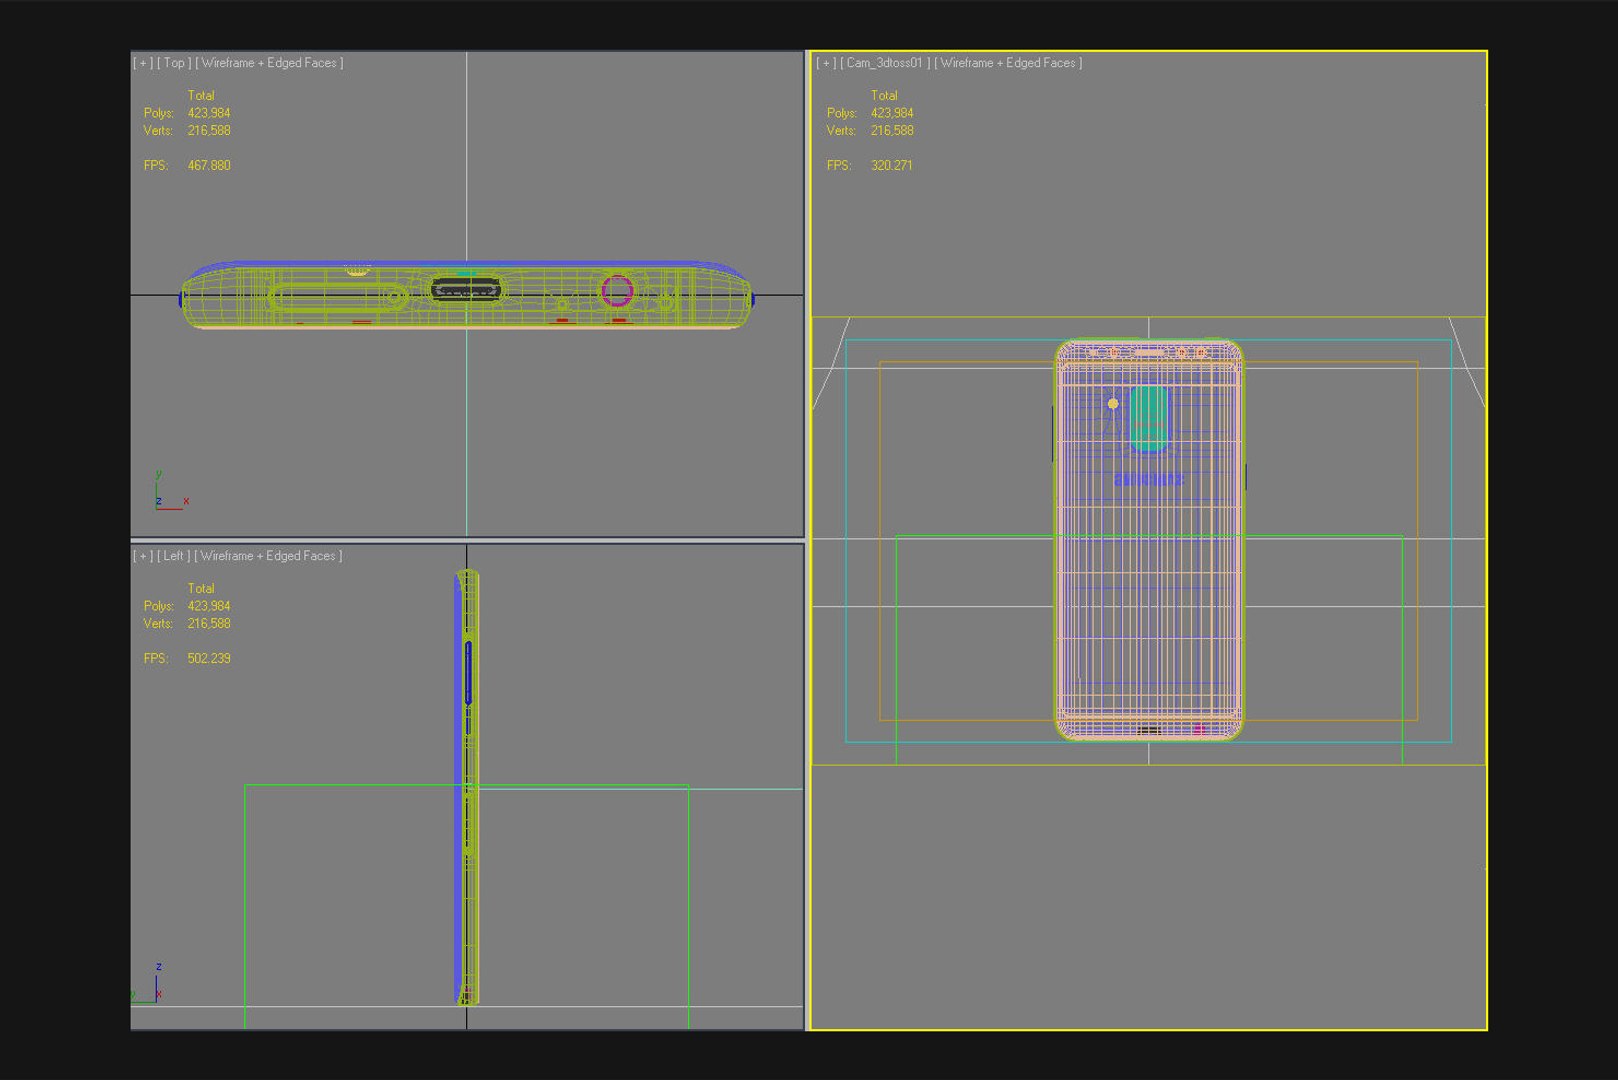
Task: Open the Left view label menu
Action: tap(174, 556)
